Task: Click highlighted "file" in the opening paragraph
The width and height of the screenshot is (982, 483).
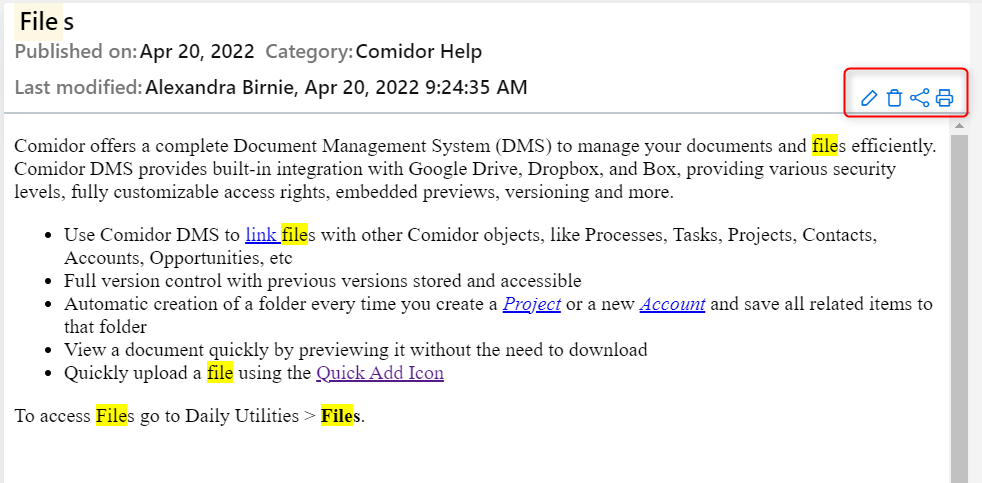Action: tap(824, 146)
